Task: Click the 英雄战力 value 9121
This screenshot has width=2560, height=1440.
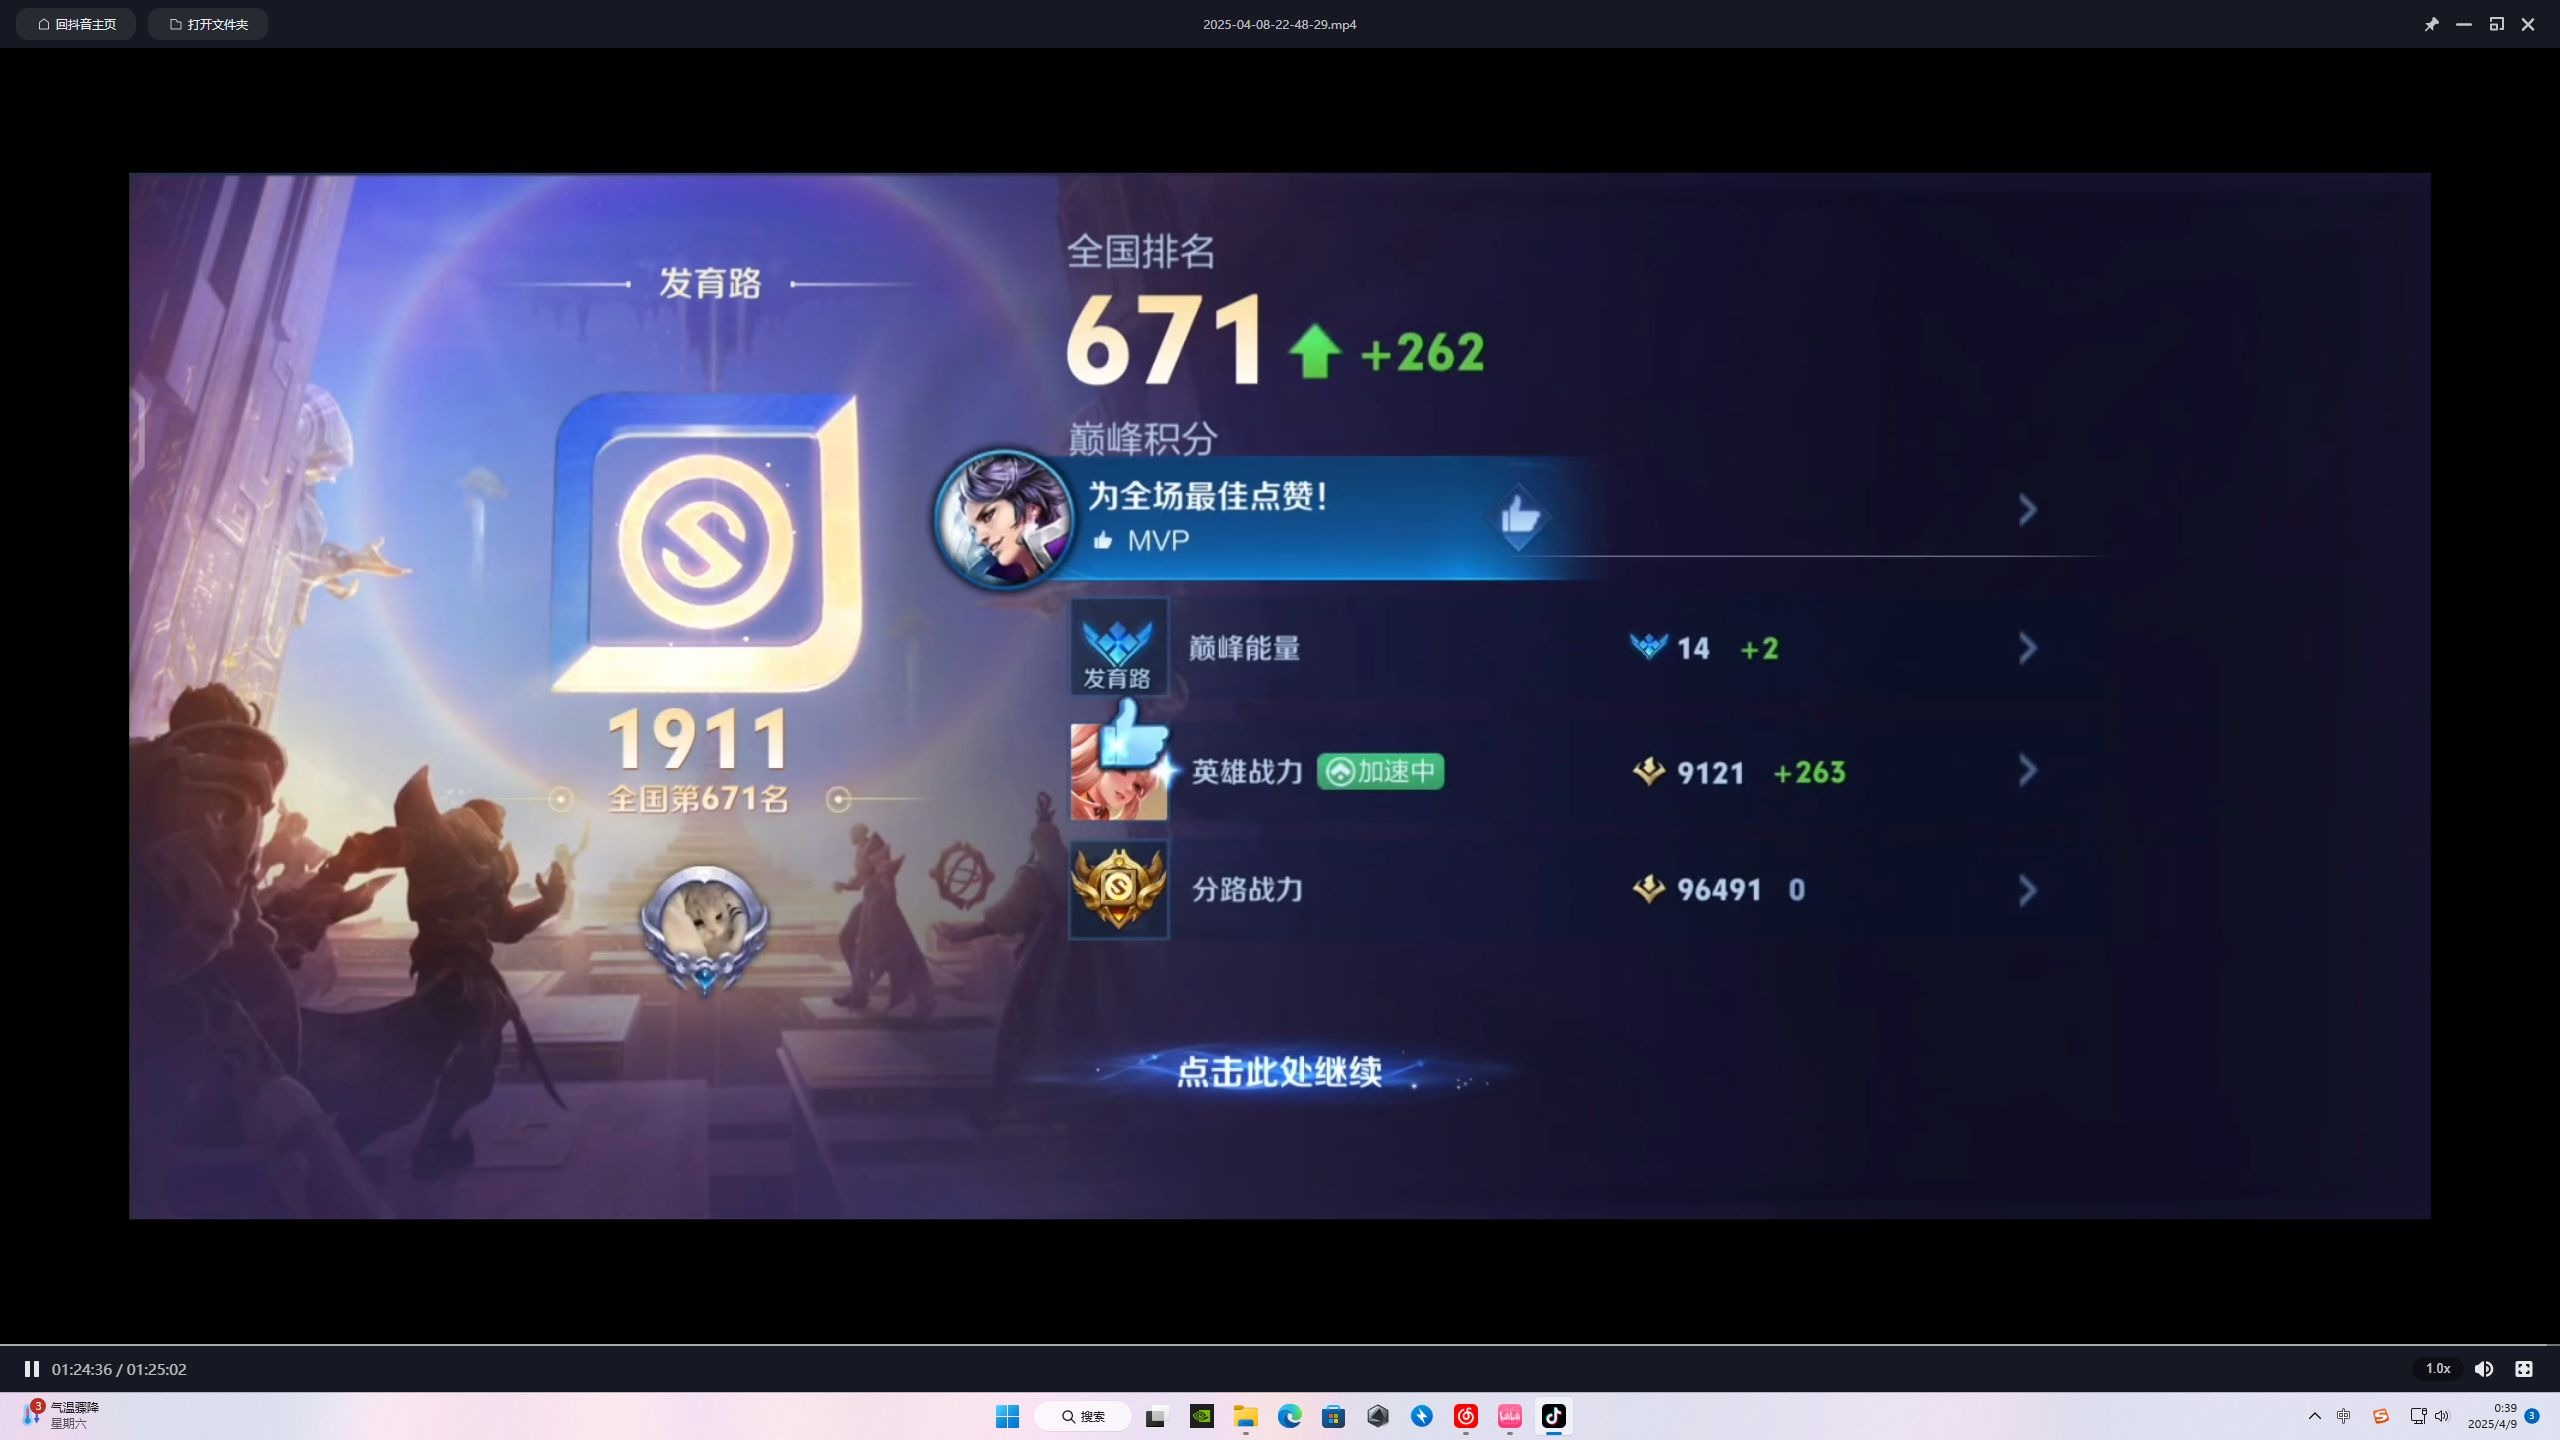Action: (x=1710, y=772)
